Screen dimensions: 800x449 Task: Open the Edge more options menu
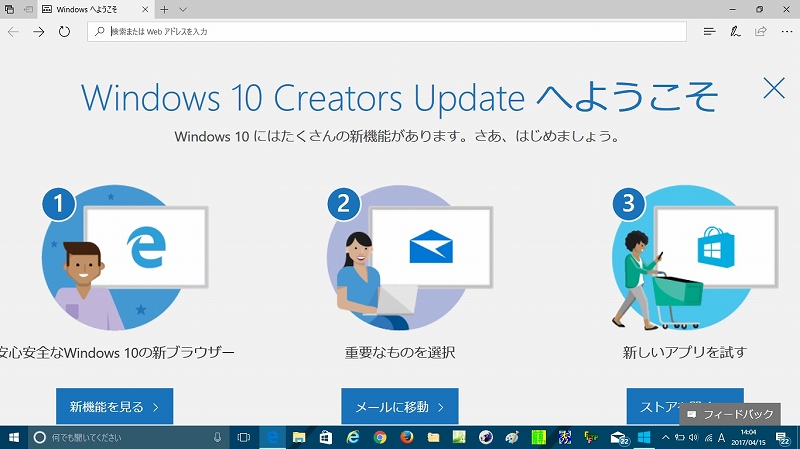pyautogui.click(x=787, y=32)
